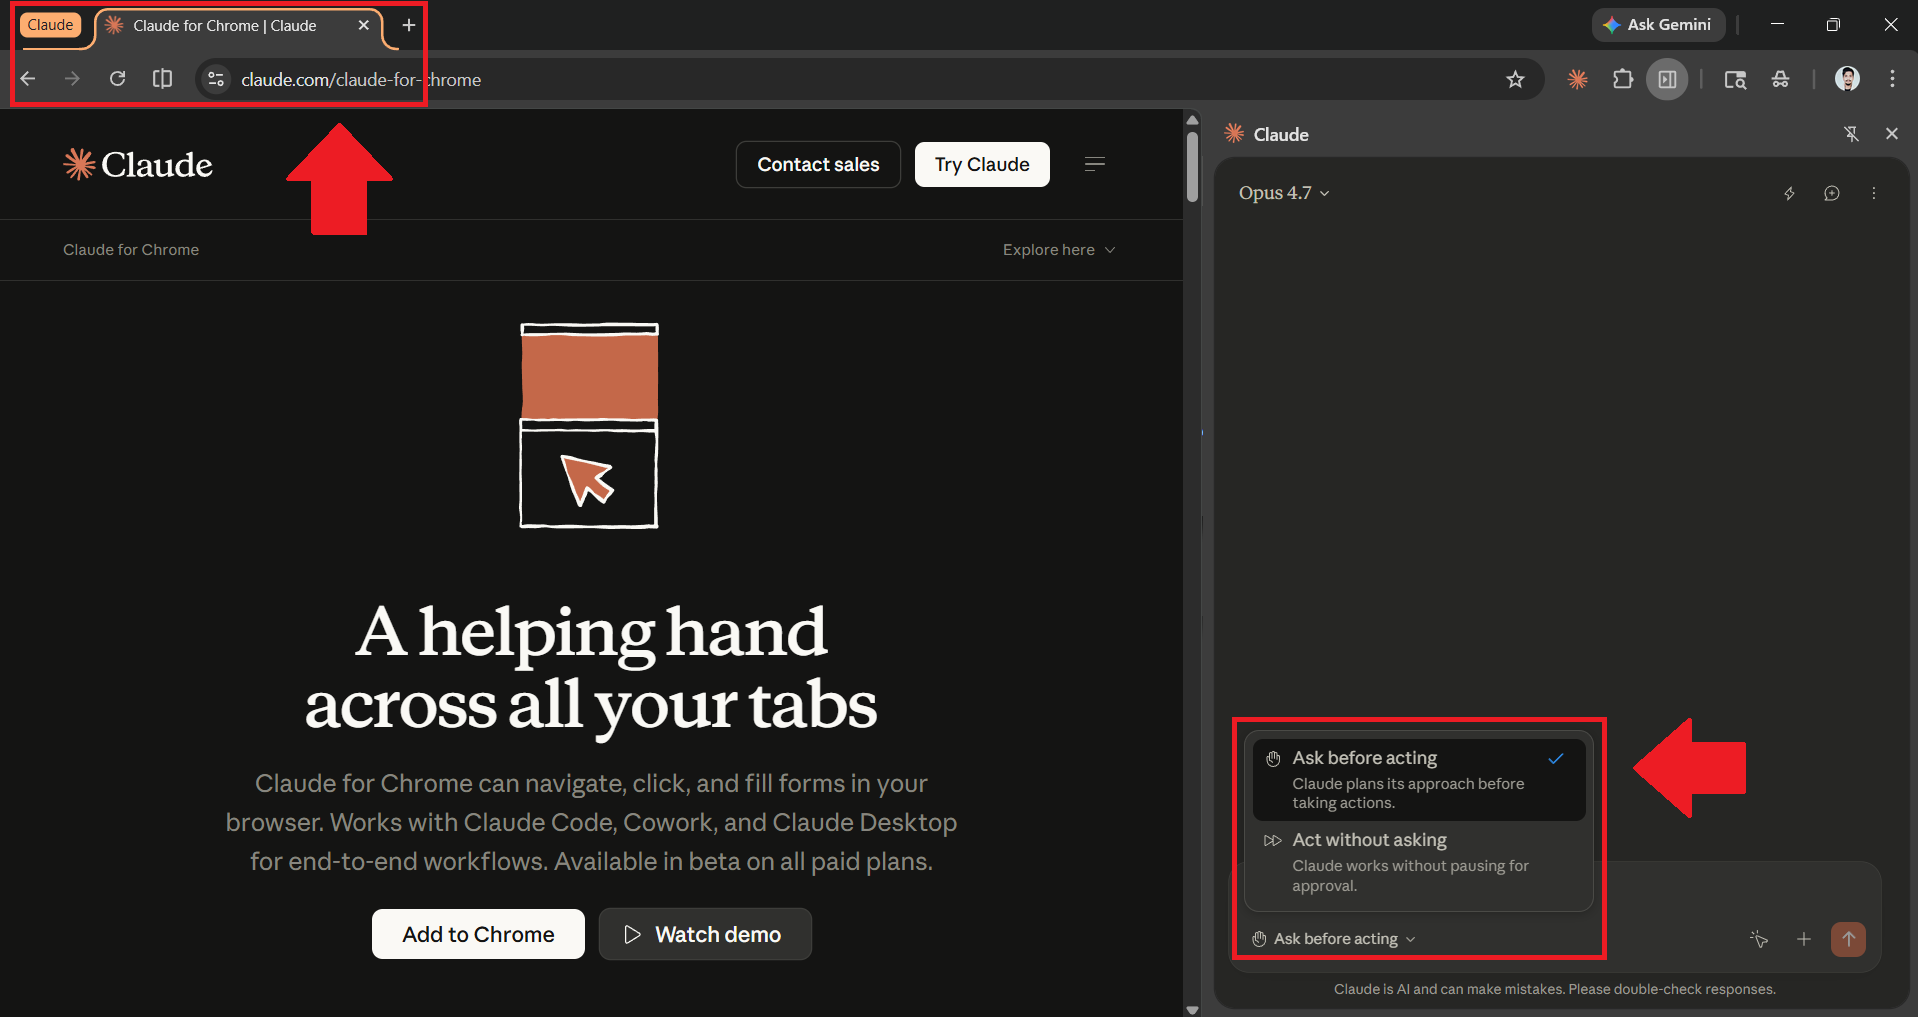The width and height of the screenshot is (1918, 1017).
Task: Expand the Explore here dropdown
Action: 1059,250
